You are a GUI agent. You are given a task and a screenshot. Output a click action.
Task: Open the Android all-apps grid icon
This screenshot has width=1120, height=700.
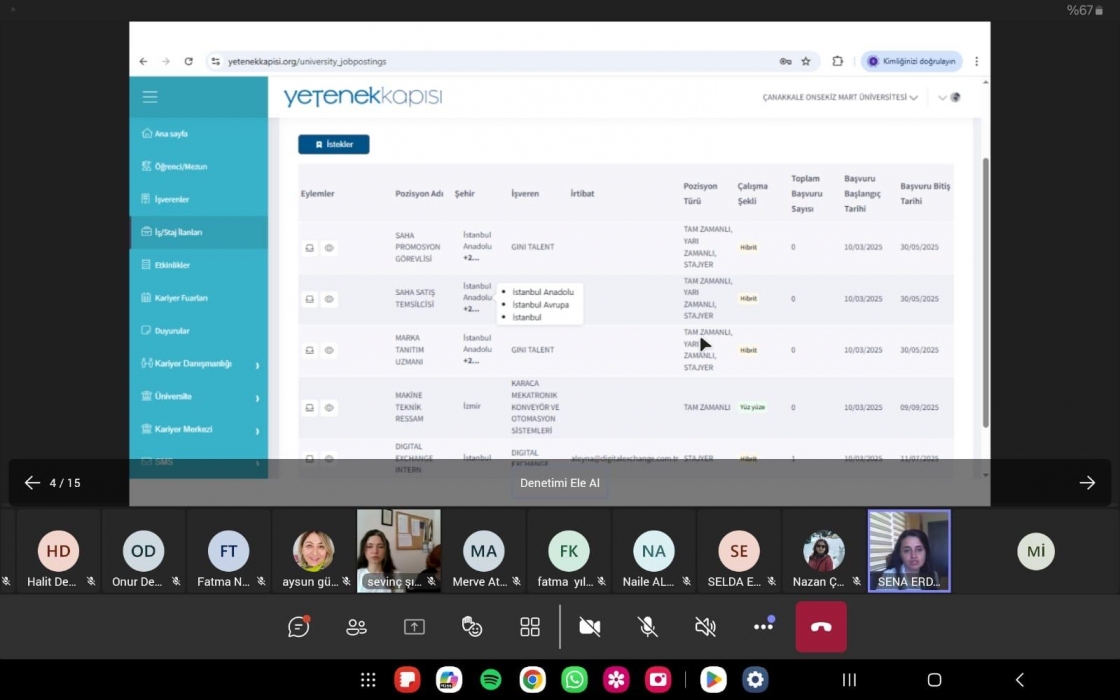pyautogui.click(x=368, y=679)
